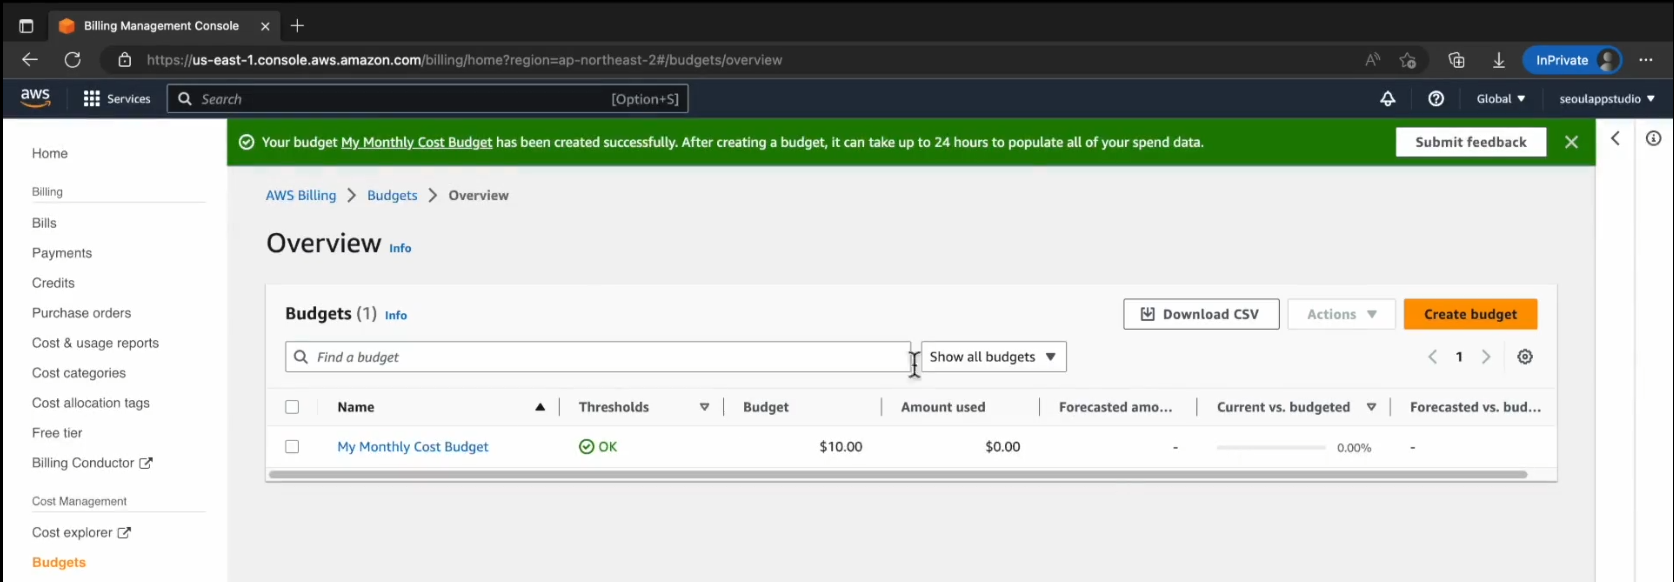Go to AWS home logo
The image size is (1674, 582).
(35, 98)
